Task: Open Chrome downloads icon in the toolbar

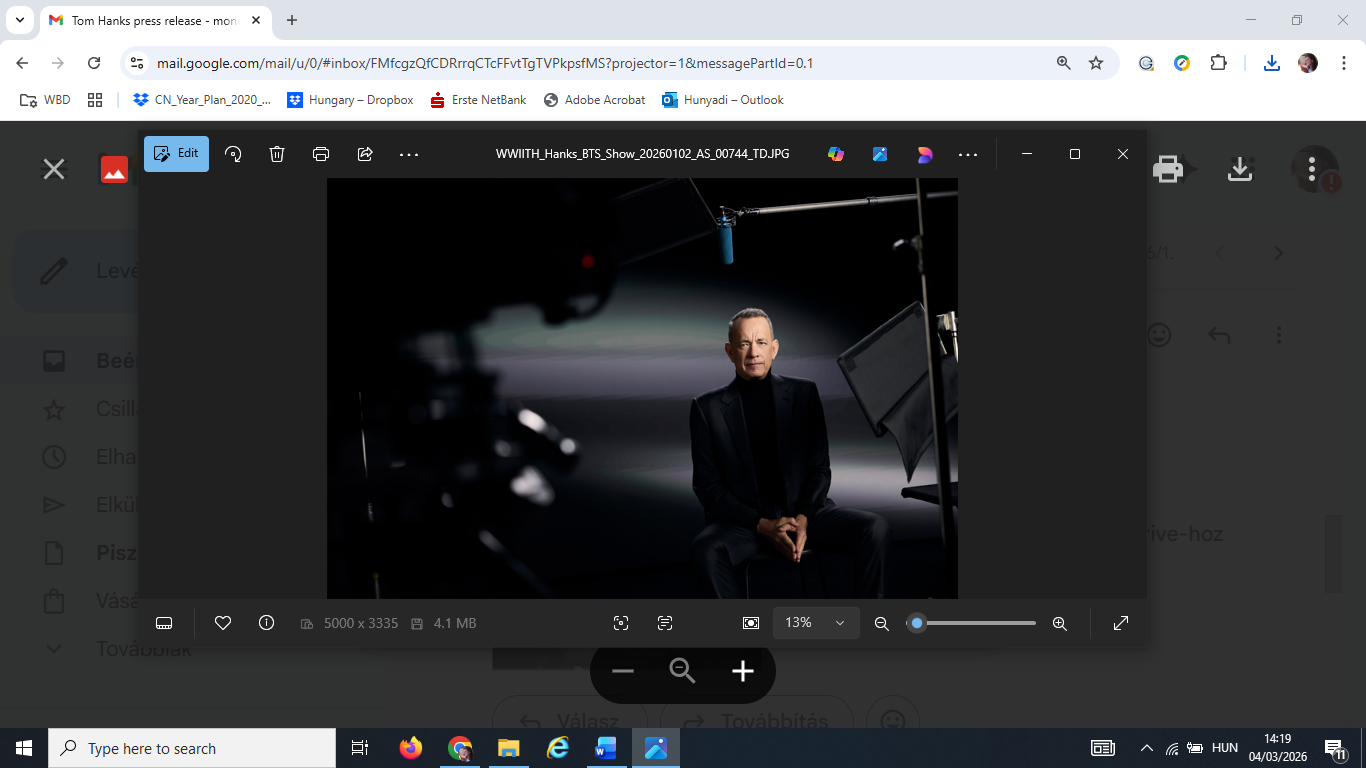Action: [x=1271, y=63]
